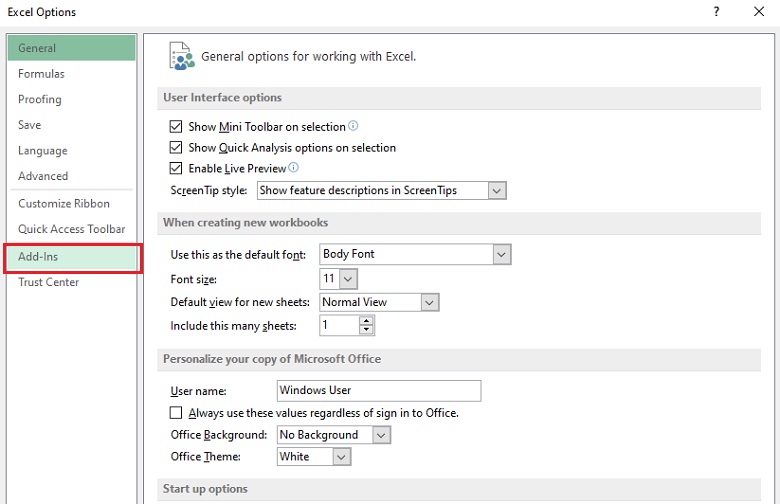Open the ScreenTip style dropdown
This screenshot has height=504, width=780.
point(496,190)
